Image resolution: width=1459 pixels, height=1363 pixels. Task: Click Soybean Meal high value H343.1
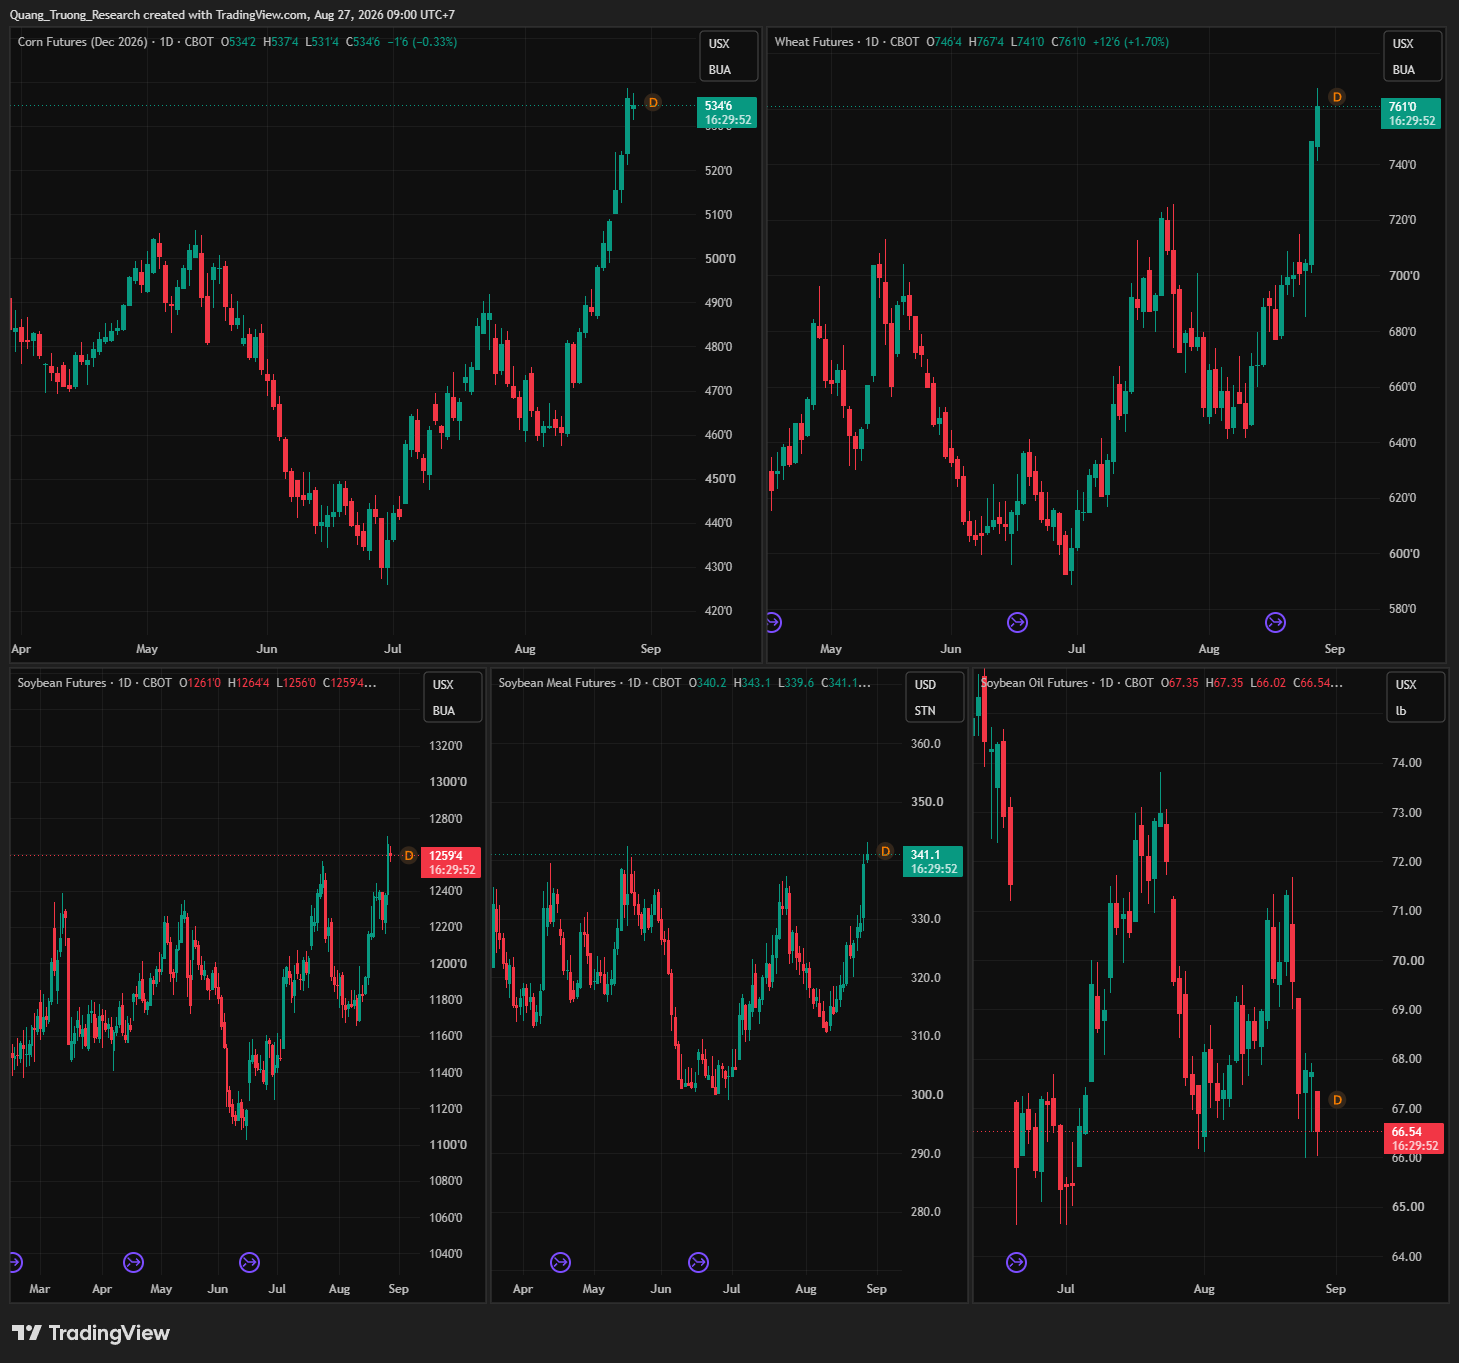point(752,683)
